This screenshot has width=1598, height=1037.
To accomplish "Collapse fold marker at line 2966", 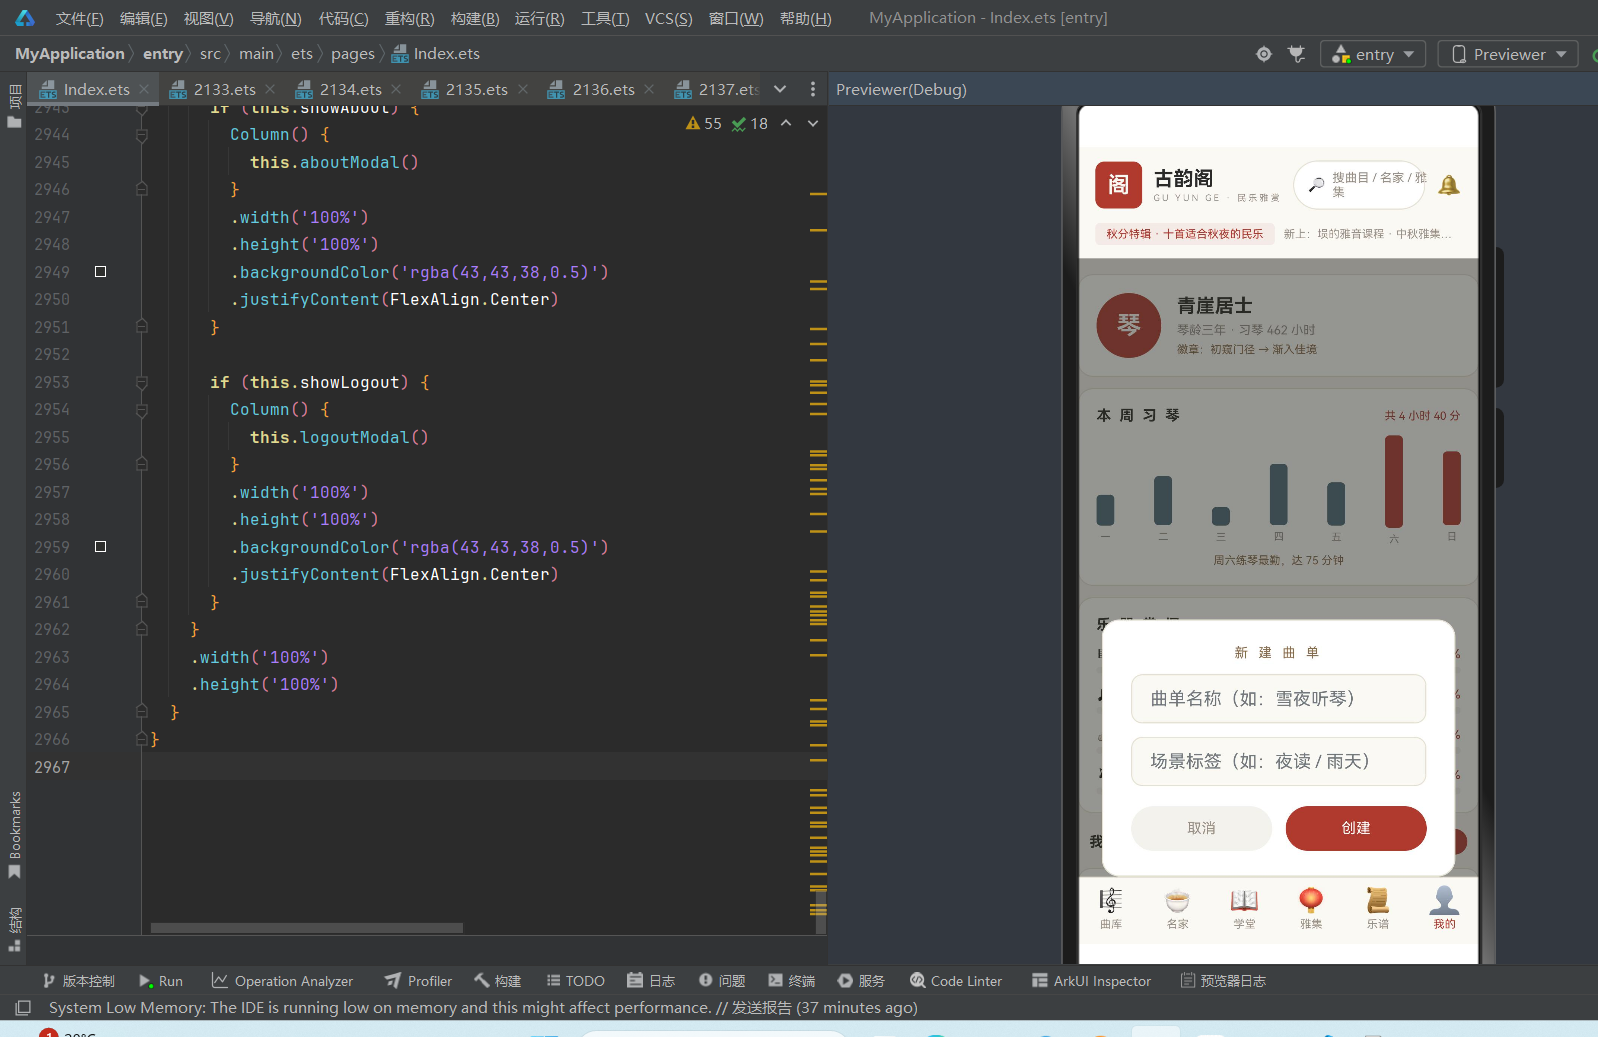I will 142,739.
